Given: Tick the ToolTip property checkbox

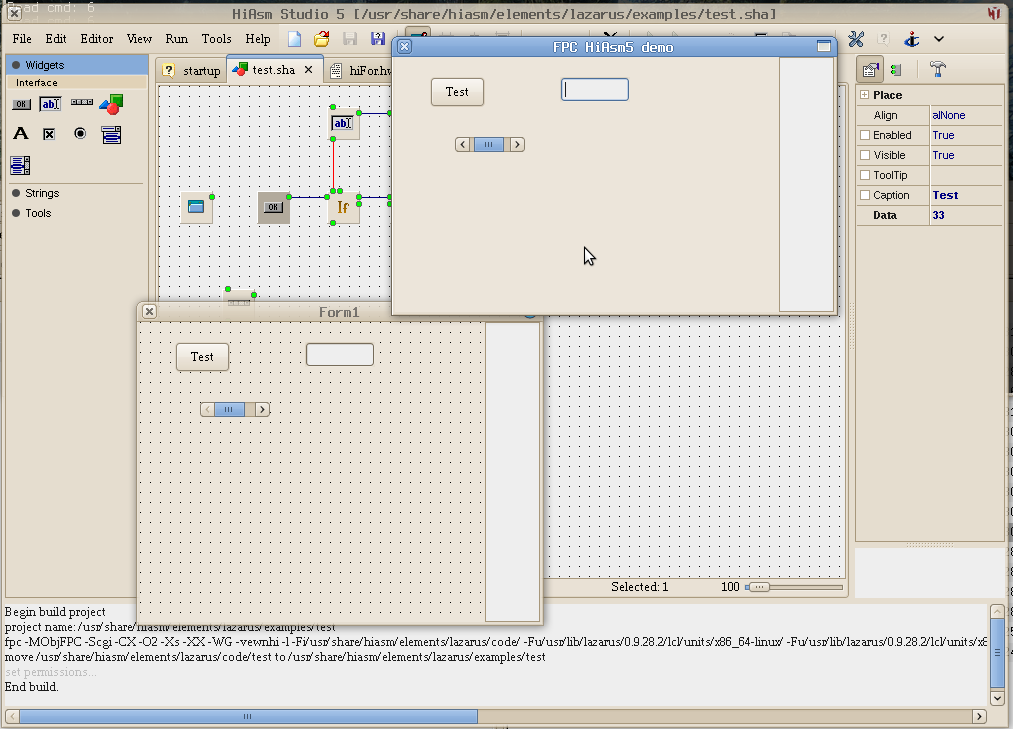Looking at the screenshot, I should click(x=865, y=176).
